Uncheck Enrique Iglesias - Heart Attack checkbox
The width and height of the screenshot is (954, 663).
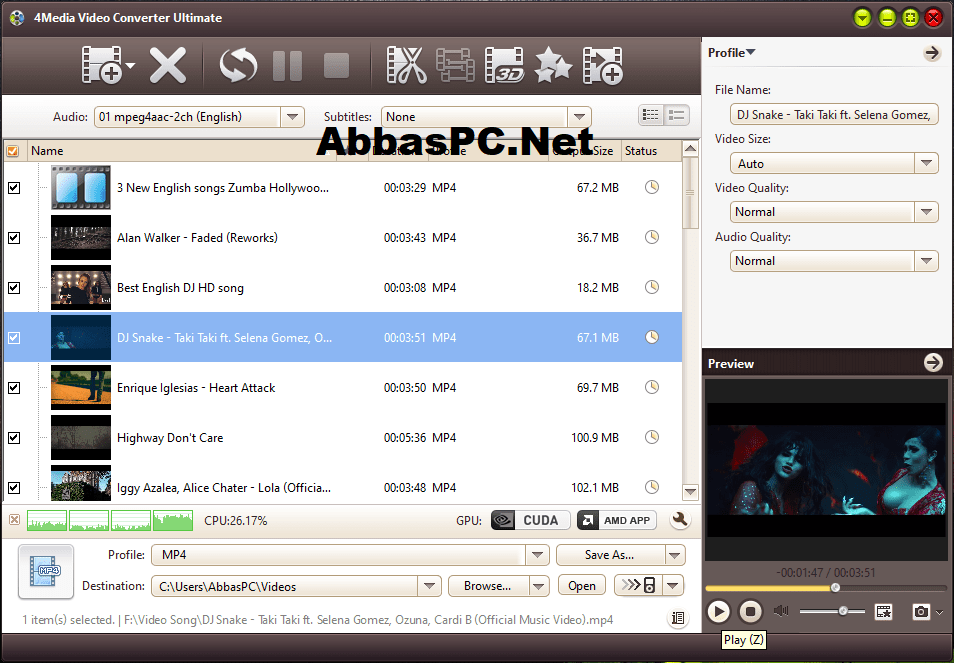point(14,387)
